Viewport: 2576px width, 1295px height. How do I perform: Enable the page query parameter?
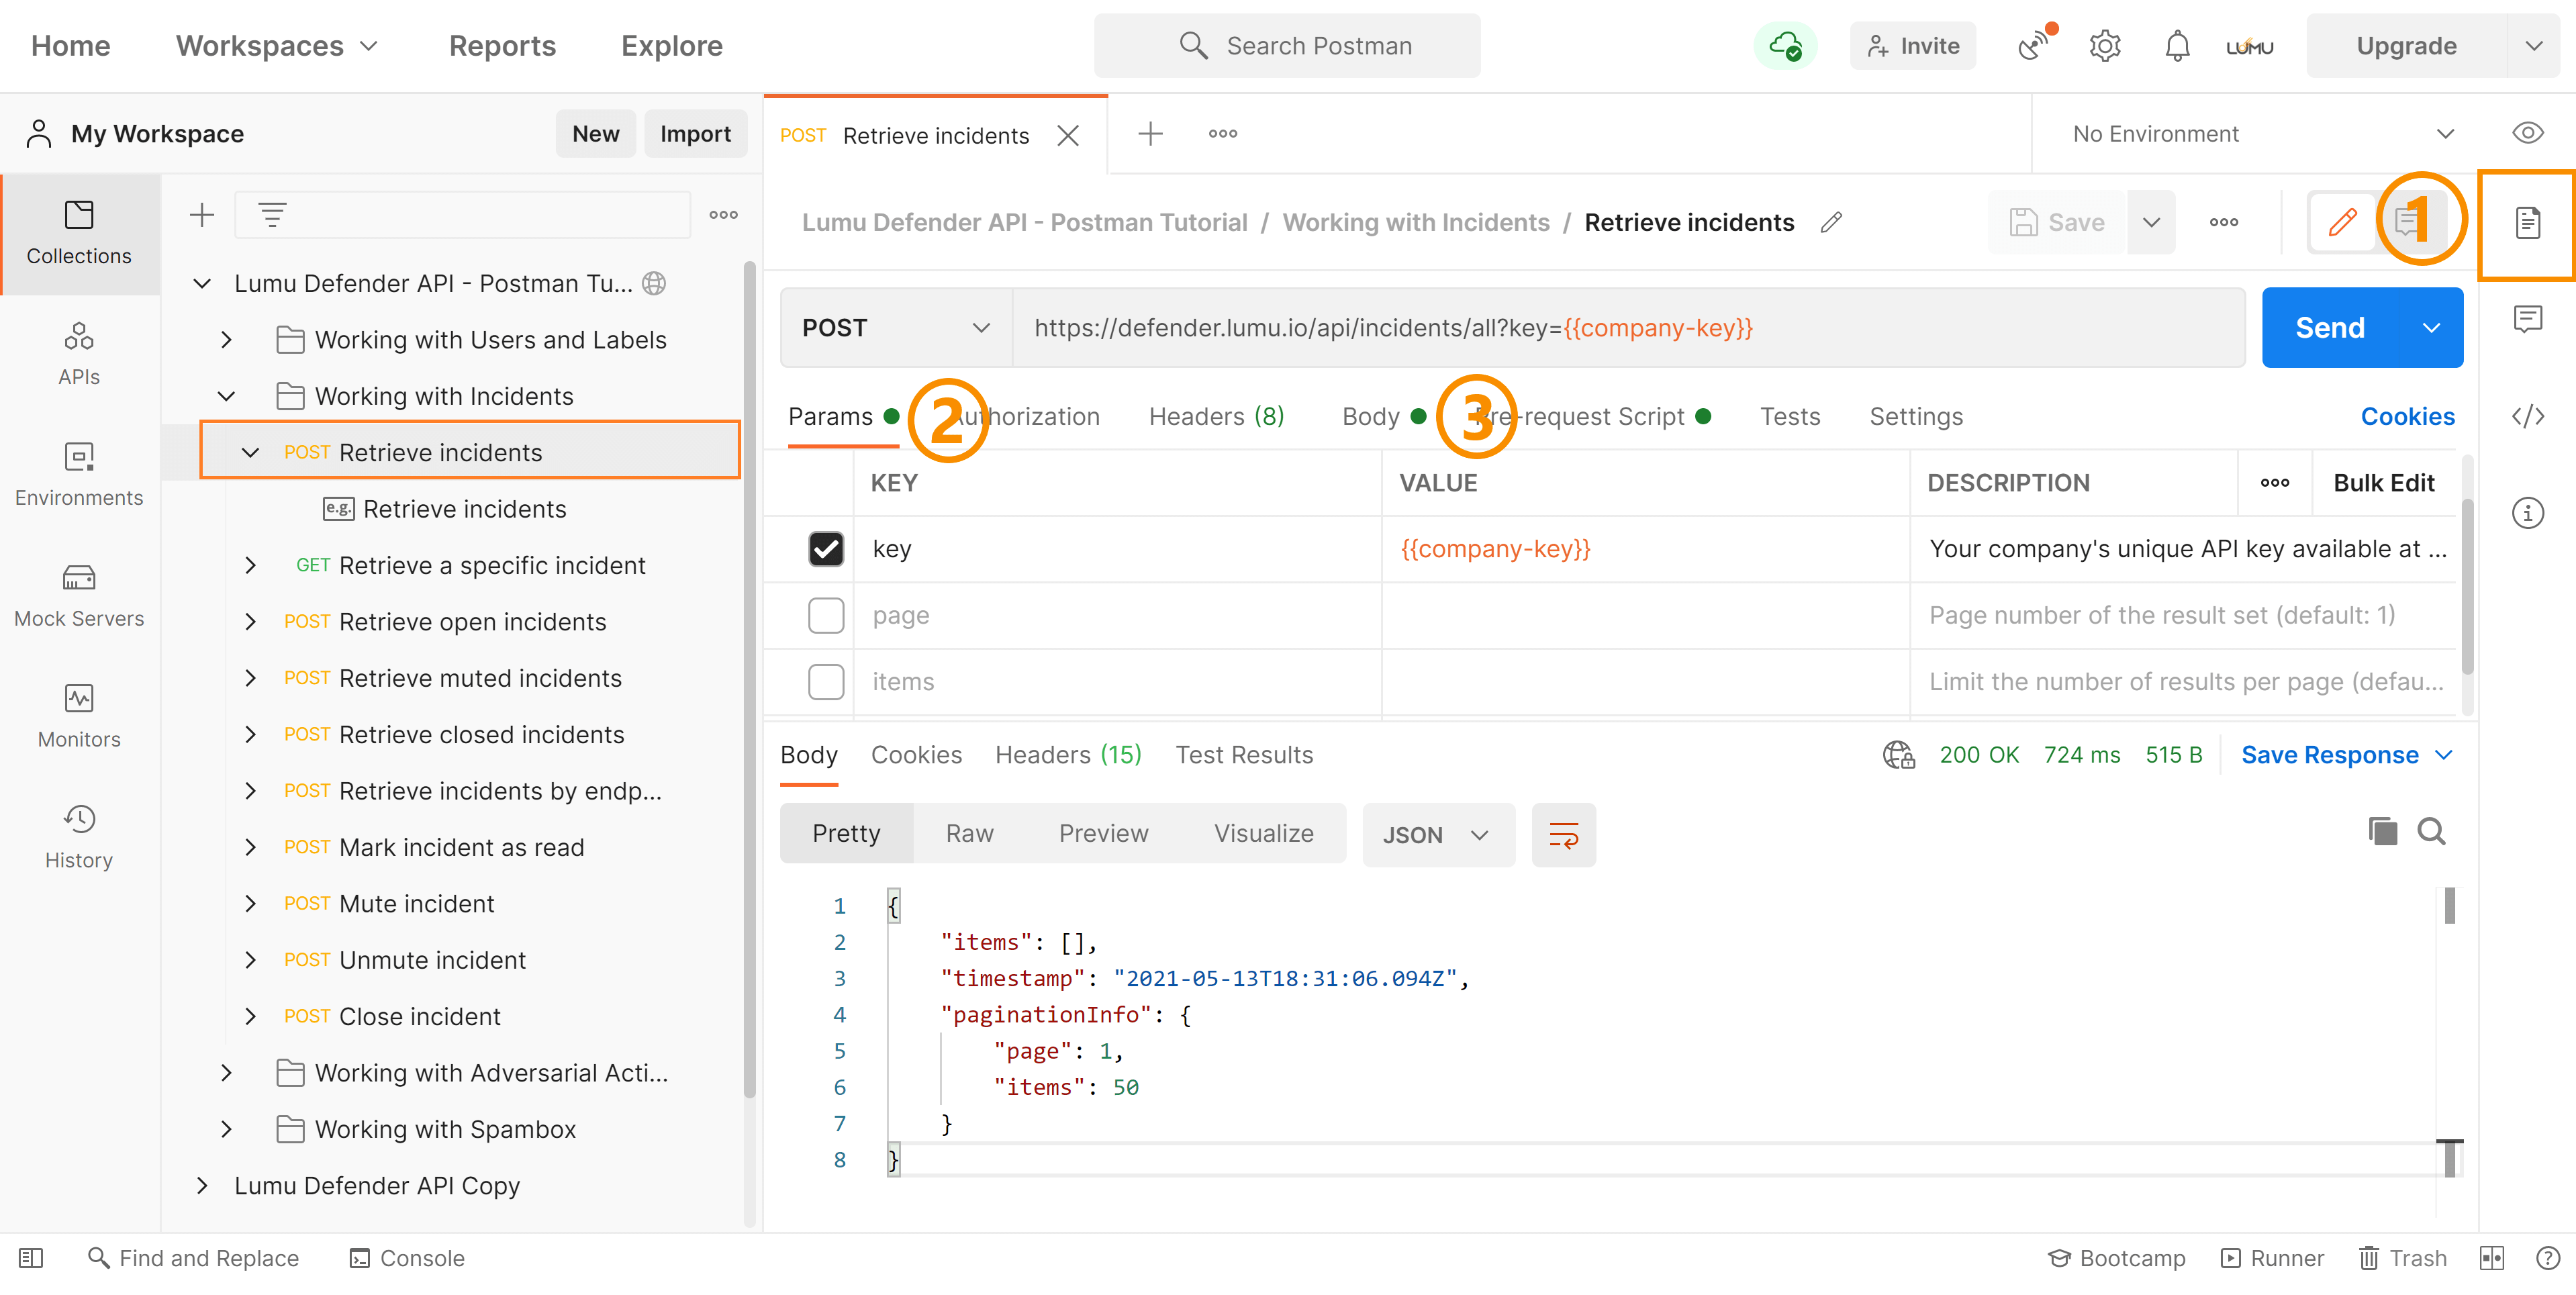point(826,615)
